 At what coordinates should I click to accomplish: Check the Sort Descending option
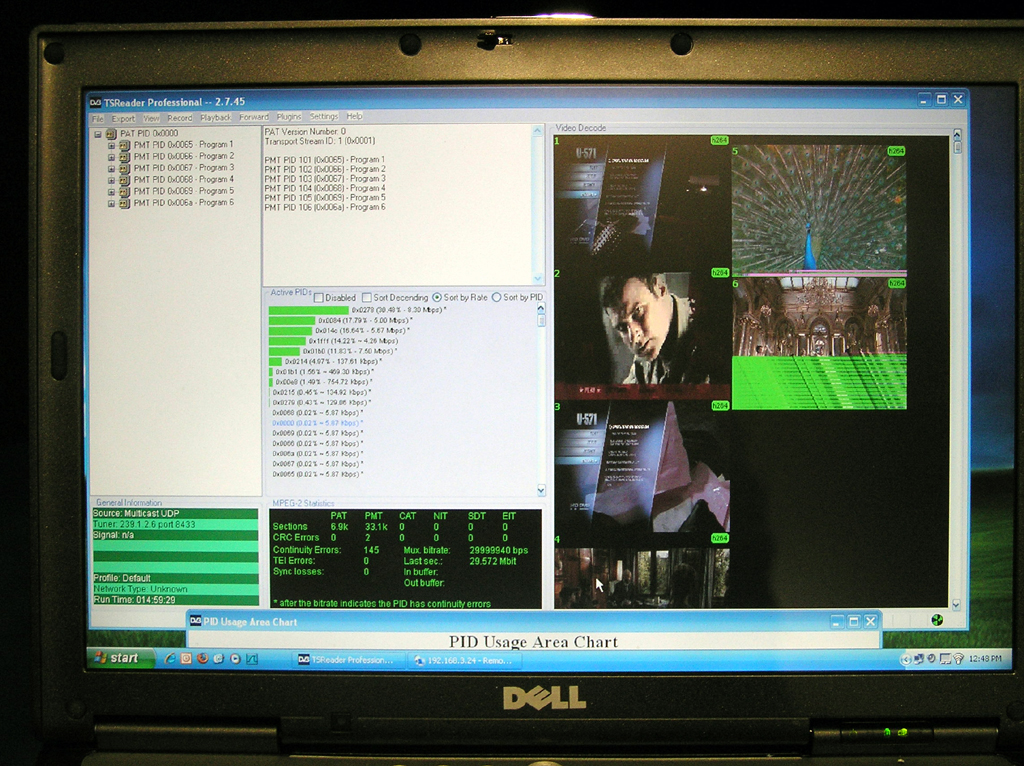[x=366, y=298]
